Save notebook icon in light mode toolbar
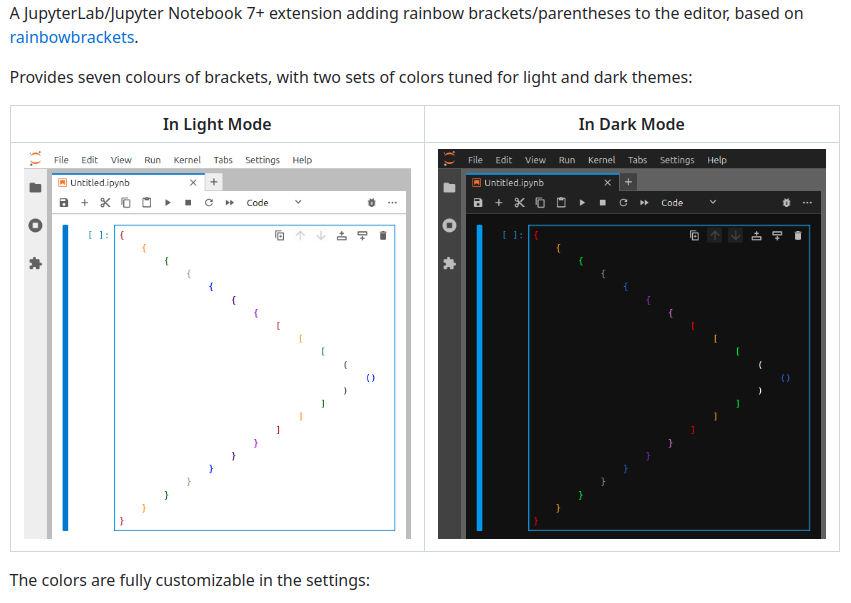 coord(64,202)
